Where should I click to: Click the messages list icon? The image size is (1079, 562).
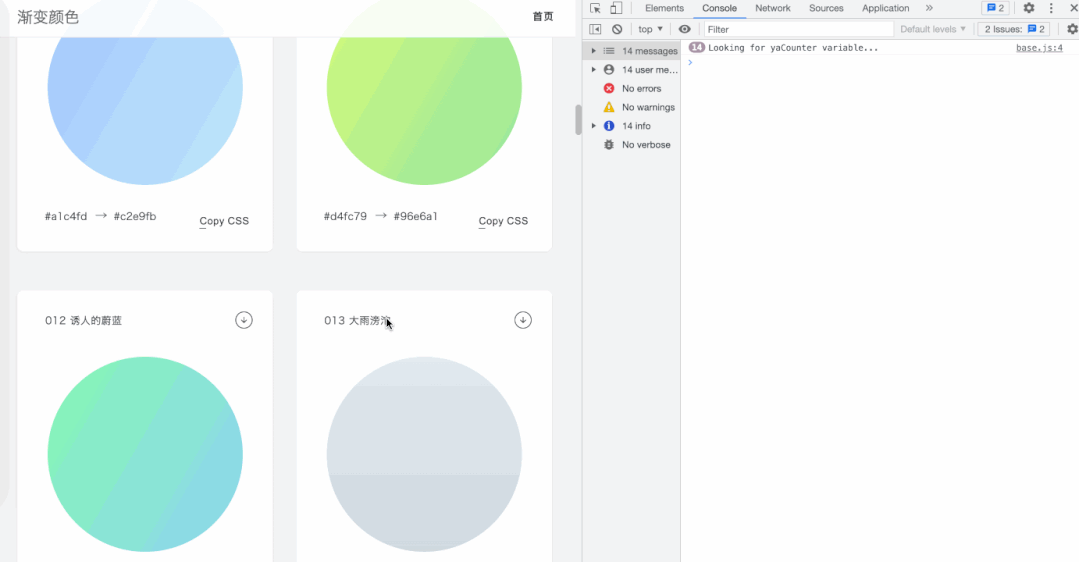609,51
